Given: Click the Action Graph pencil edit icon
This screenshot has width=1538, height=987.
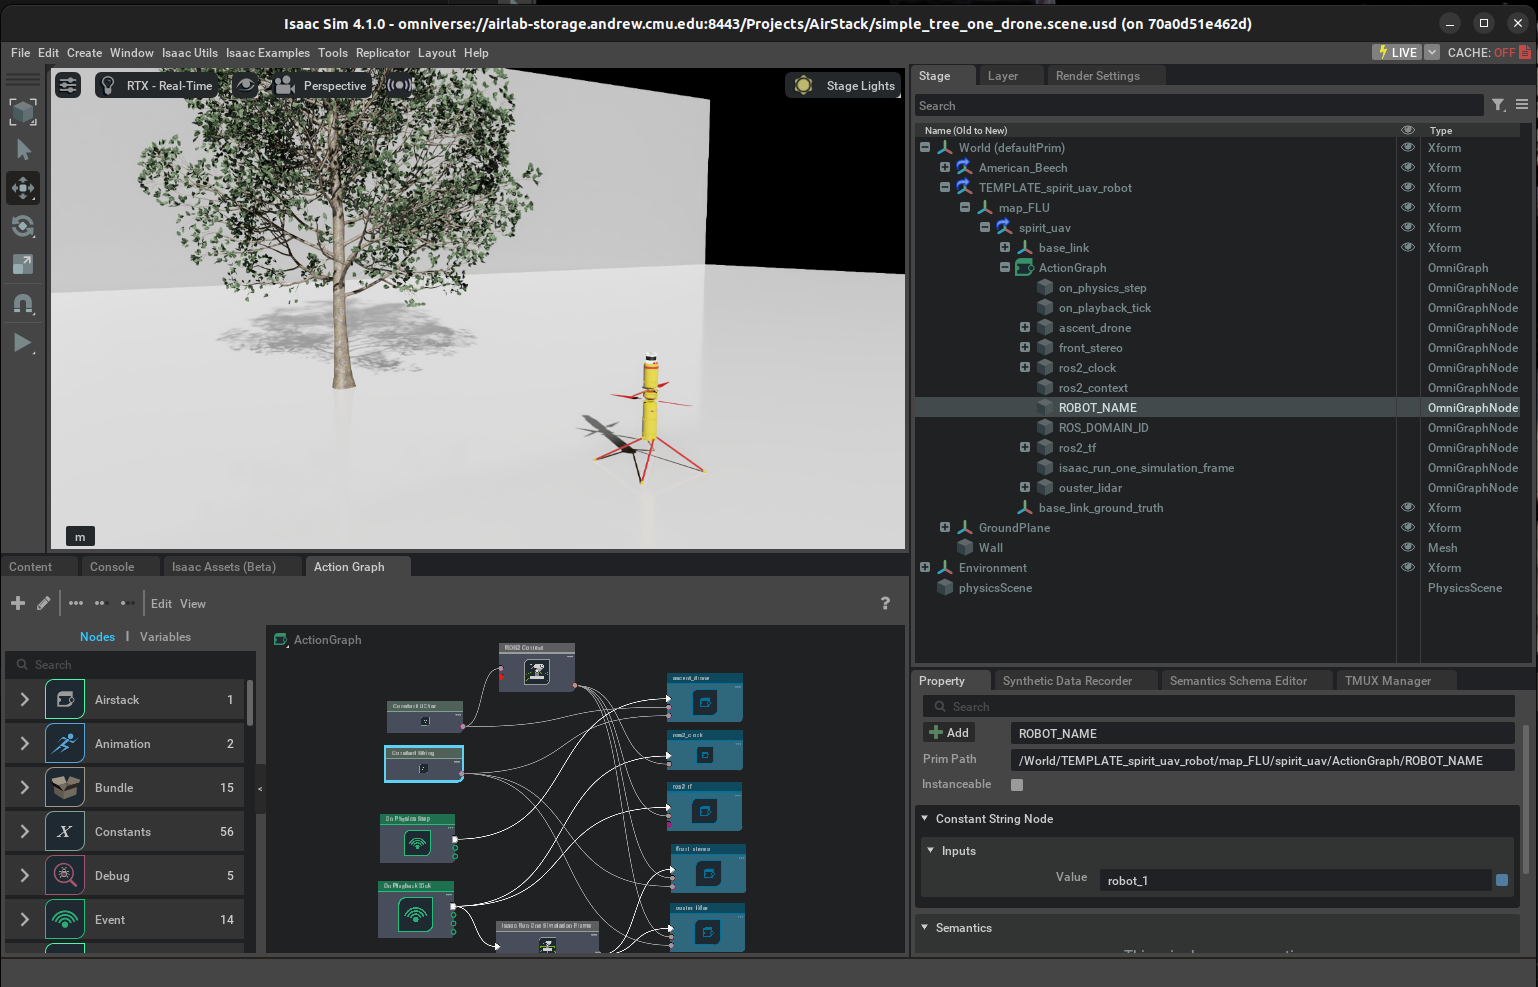Looking at the screenshot, I should click(44, 603).
